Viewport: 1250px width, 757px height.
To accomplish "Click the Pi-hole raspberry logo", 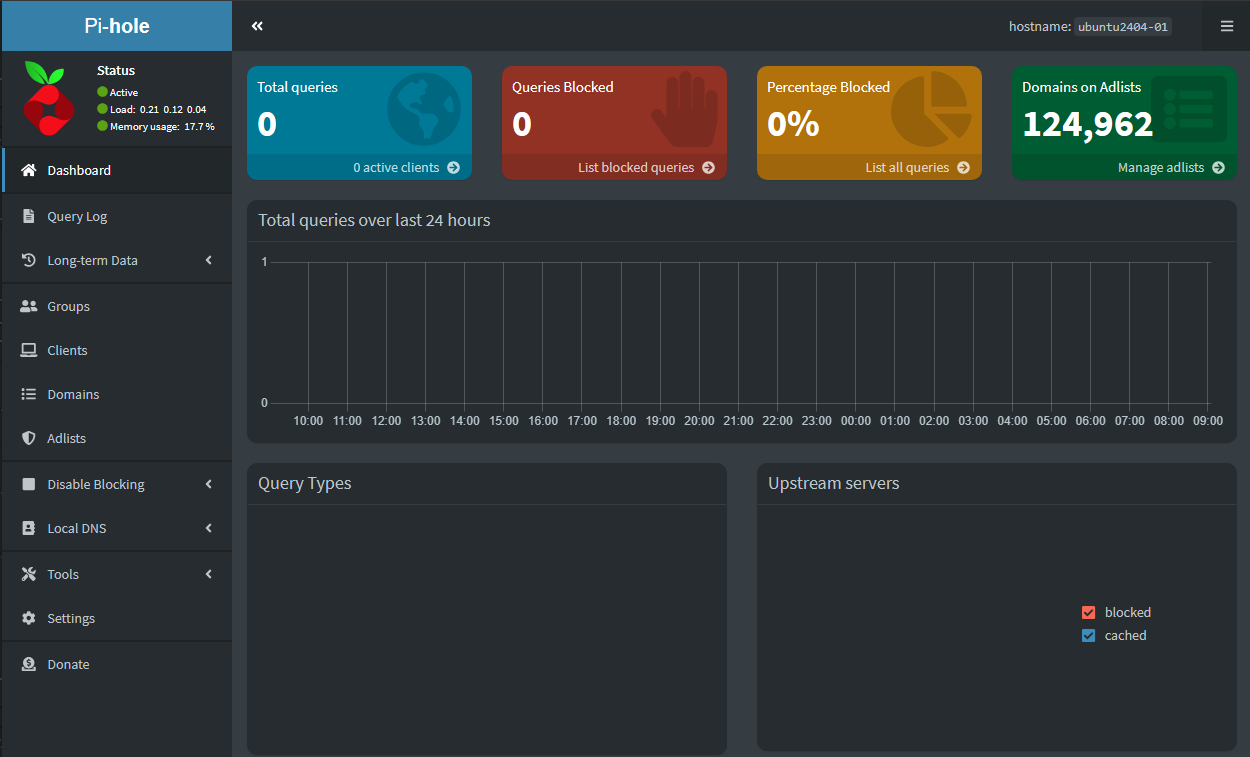I will click(44, 98).
